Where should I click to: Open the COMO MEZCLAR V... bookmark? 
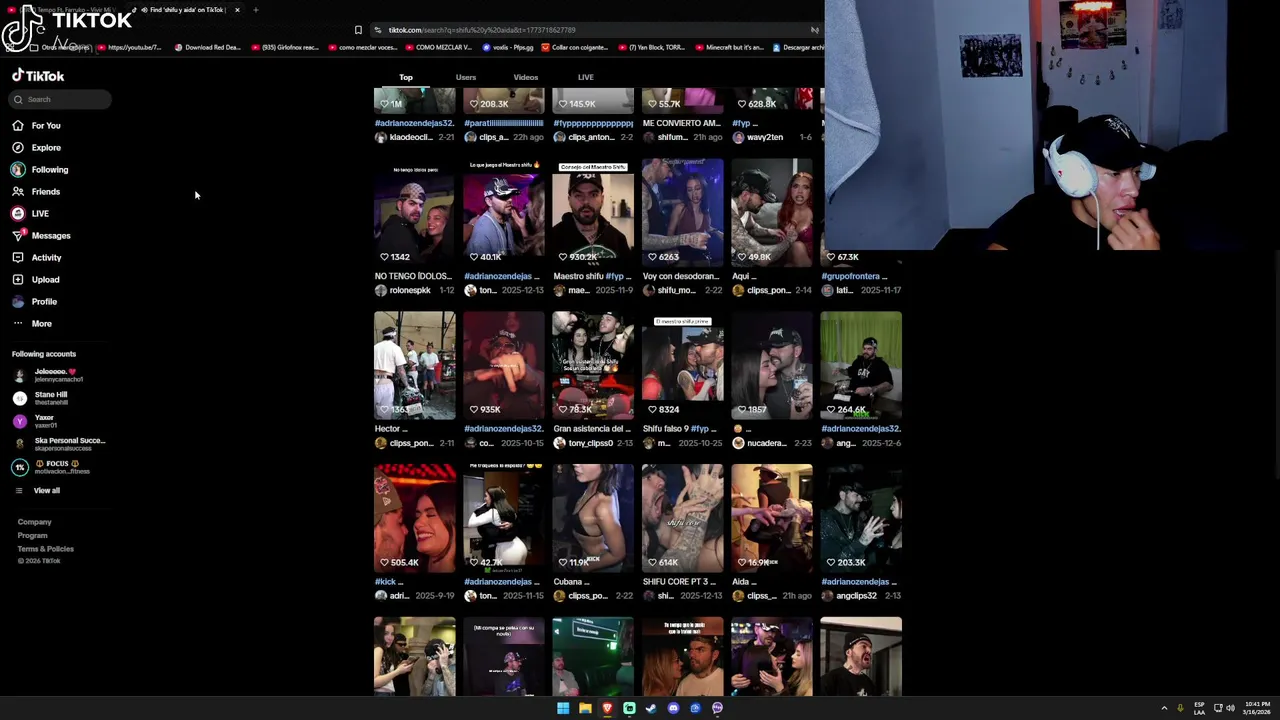[438, 47]
